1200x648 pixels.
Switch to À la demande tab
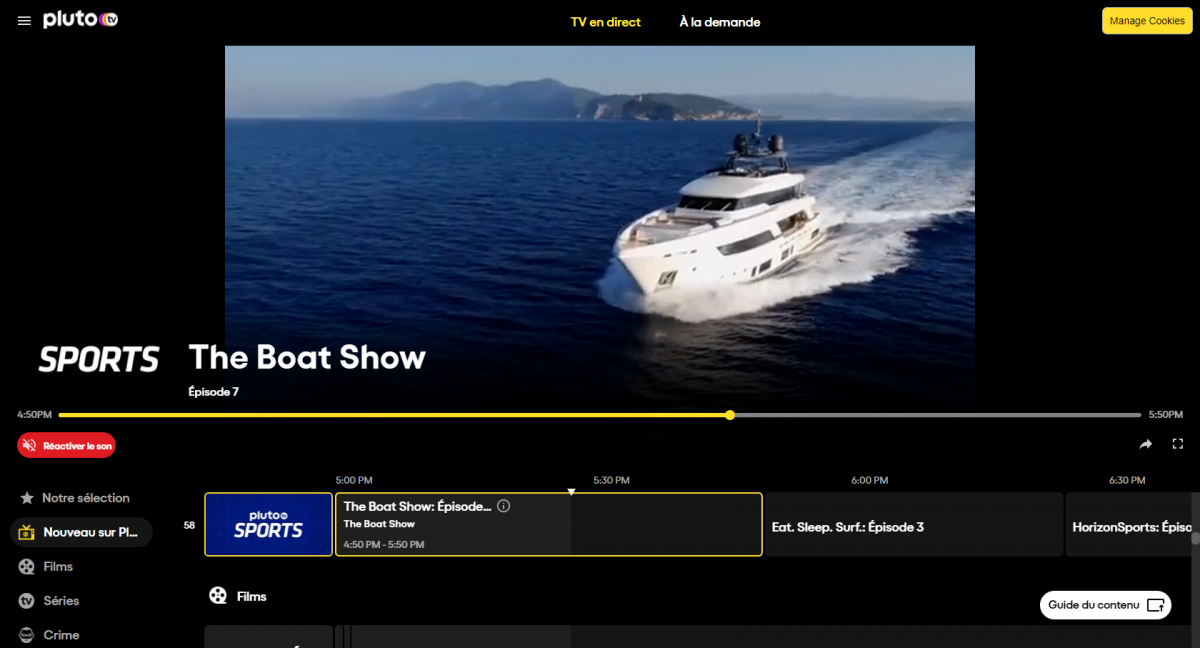(719, 22)
